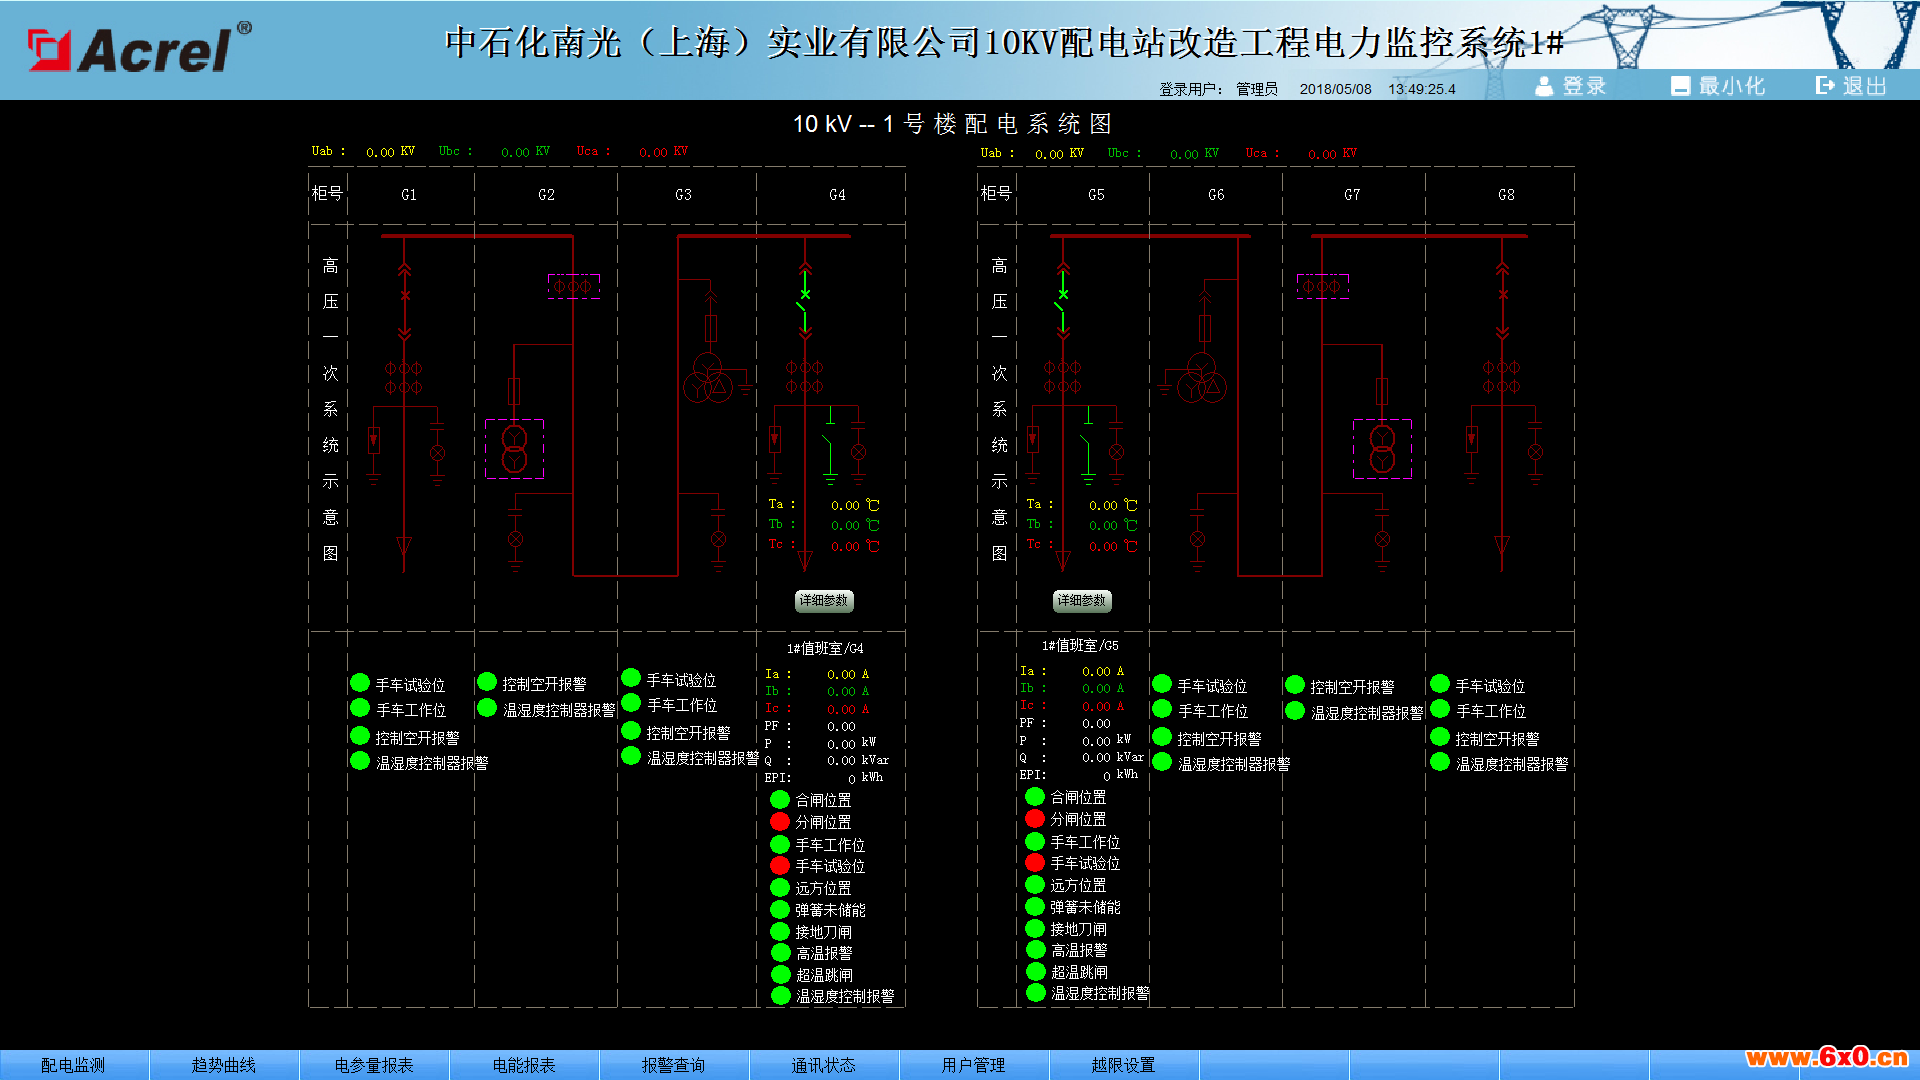Click the 1#值班室/G4 label
The height and width of the screenshot is (1080, 1920).
pos(825,648)
